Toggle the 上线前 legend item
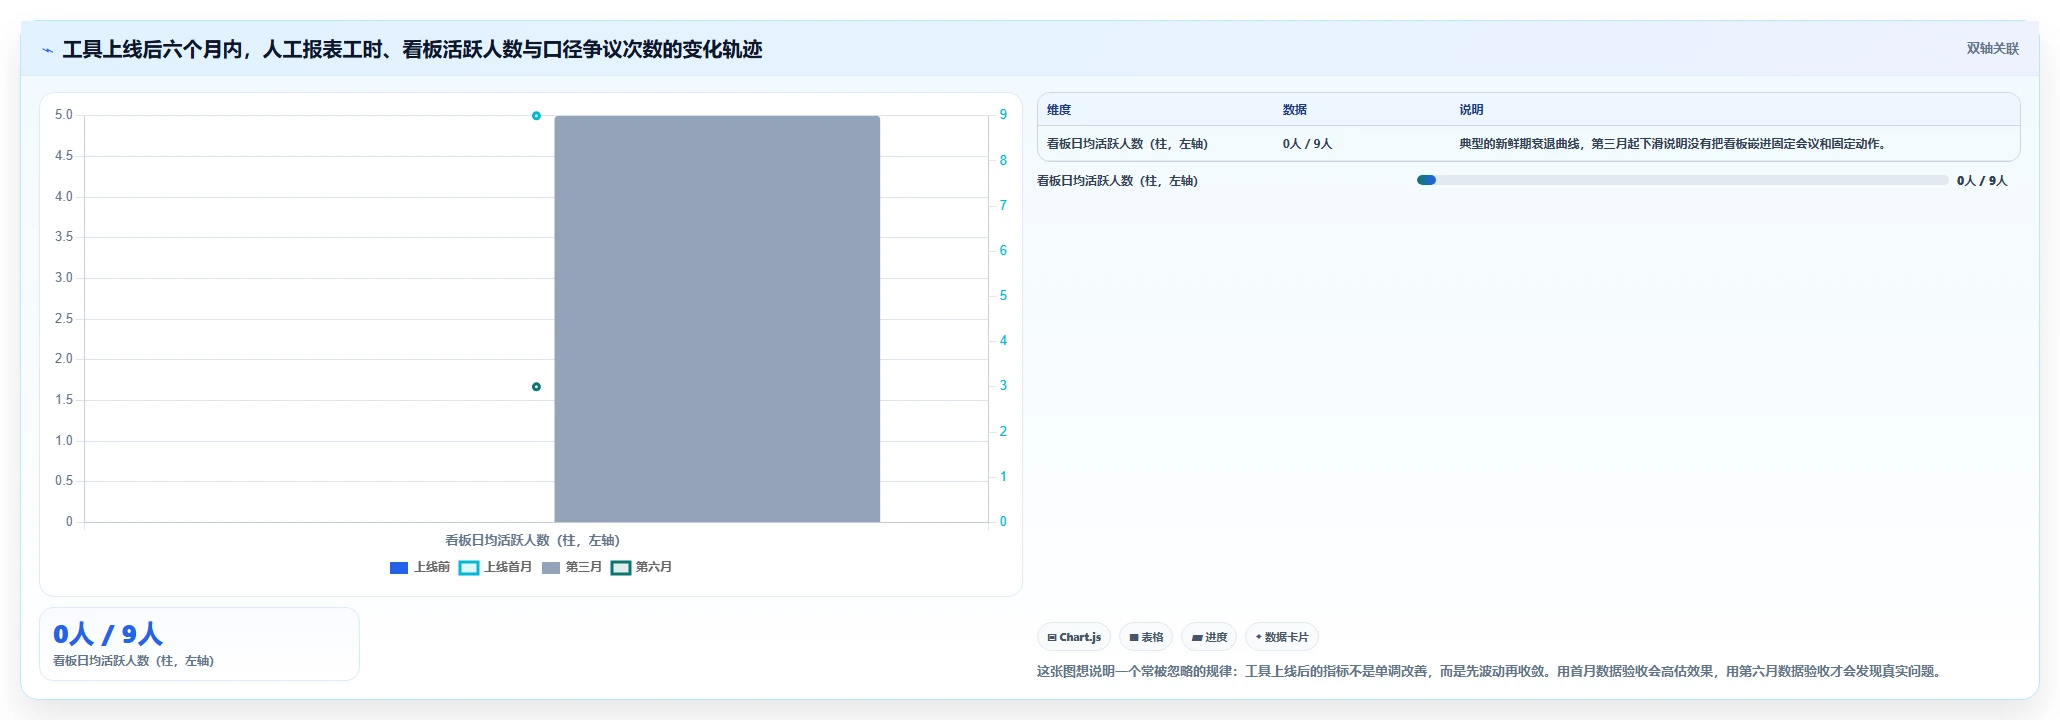The image size is (2060, 720). click(419, 567)
